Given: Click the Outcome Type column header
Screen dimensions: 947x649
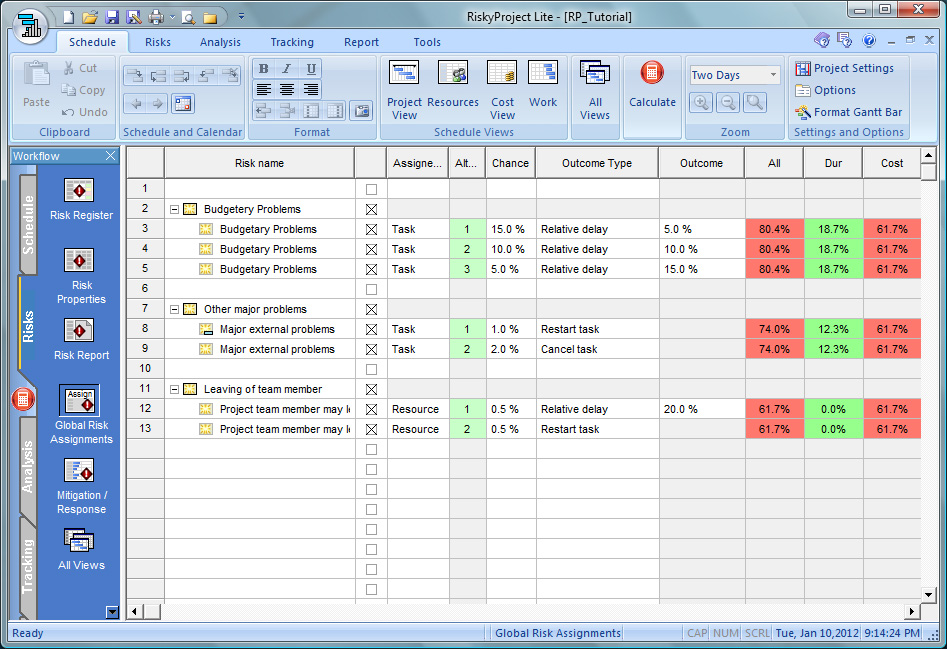Looking at the screenshot, I should [597, 163].
